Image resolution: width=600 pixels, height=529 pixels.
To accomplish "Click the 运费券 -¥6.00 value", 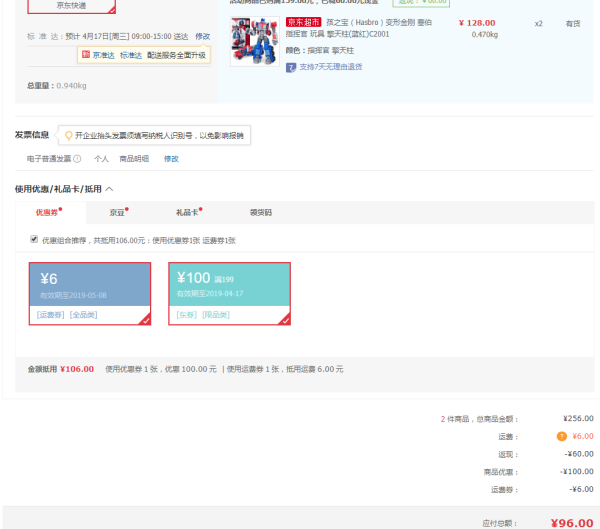I will coord(581,489).
